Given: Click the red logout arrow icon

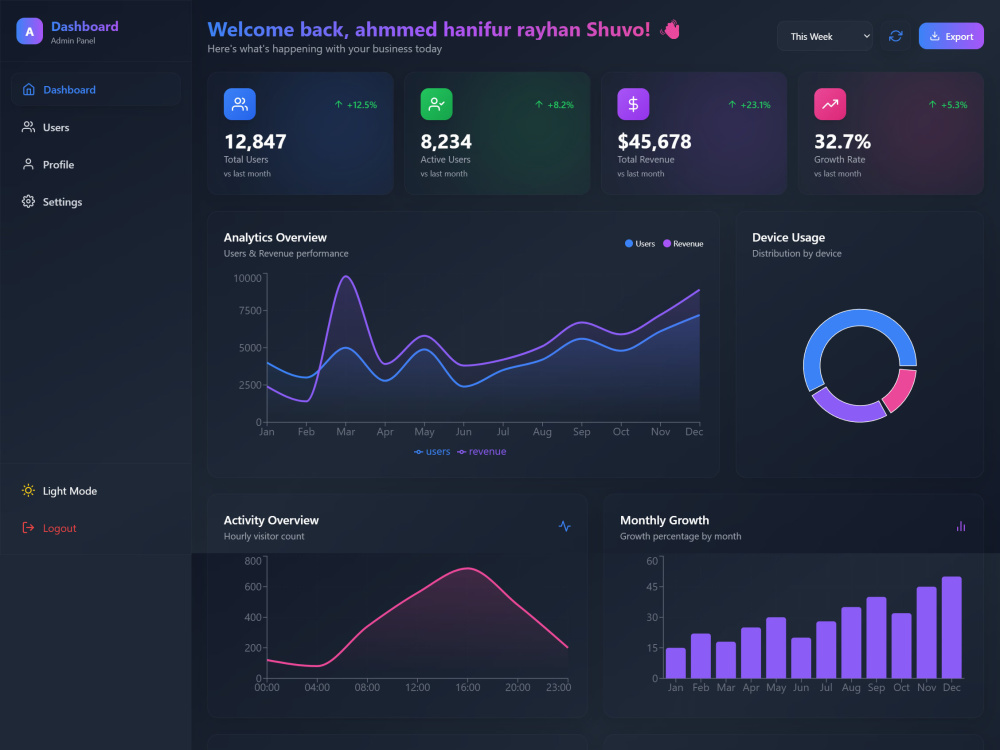Looking at the screenshot, I should pos(29,527).
